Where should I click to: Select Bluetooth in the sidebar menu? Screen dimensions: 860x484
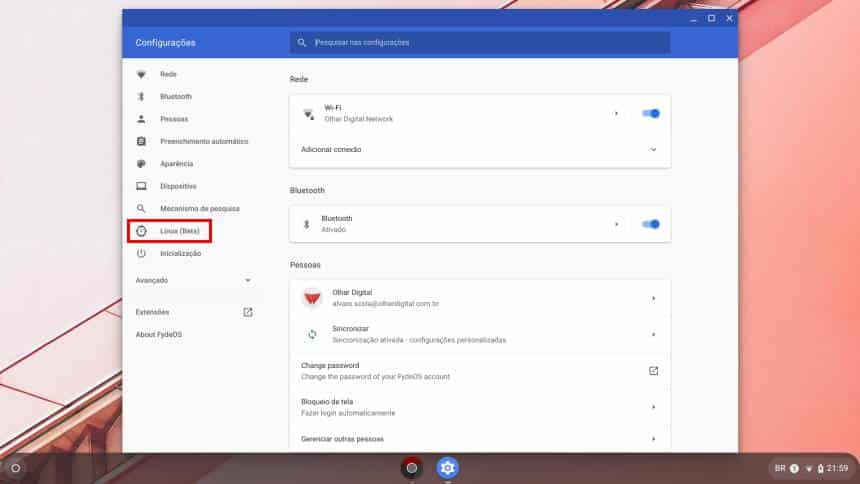[176, 97]
